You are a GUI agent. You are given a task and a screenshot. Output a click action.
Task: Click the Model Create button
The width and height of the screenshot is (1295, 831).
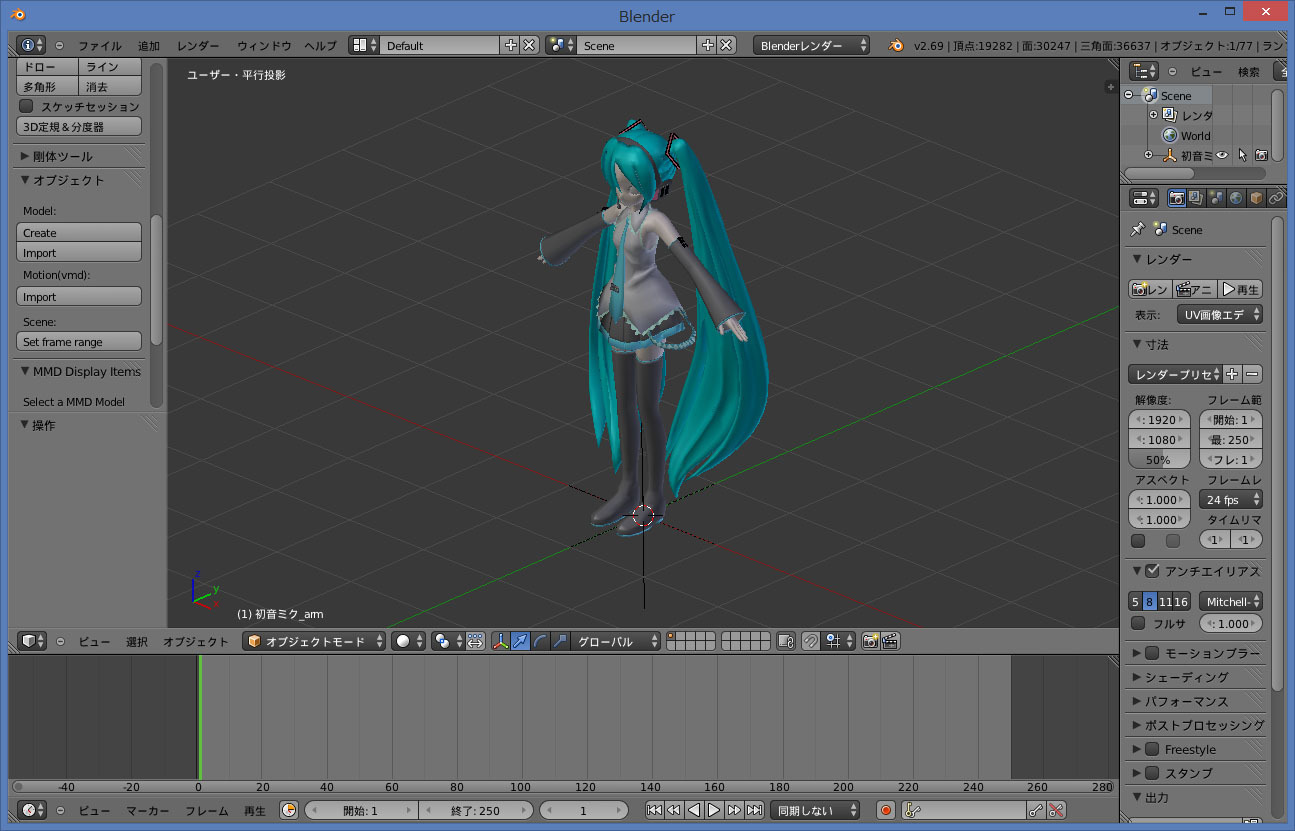pyautogui.click(x=79, y=232)
